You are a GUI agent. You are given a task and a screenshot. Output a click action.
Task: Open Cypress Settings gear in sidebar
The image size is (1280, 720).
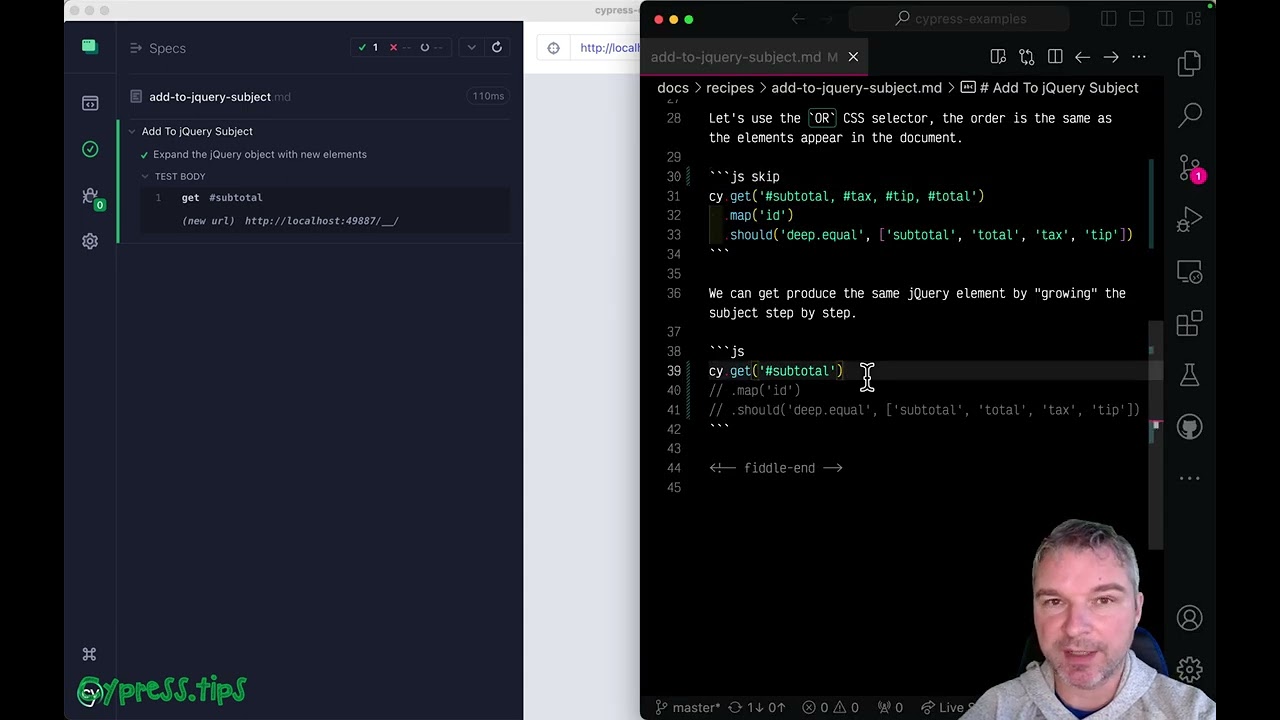pyautogui.click(x=90, y=241)
